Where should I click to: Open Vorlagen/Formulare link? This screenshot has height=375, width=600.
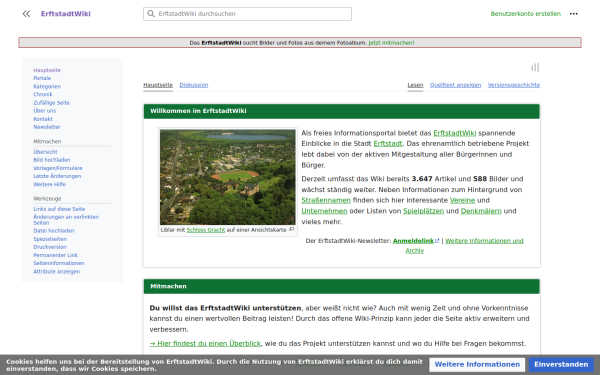58,168
